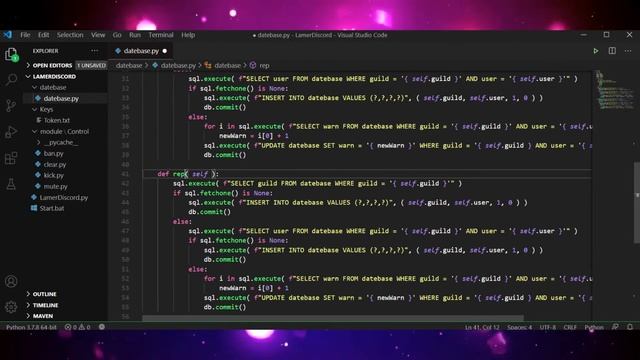Open the Selection menu
This screenshot has width=640, height=360.
pos(70,35)
